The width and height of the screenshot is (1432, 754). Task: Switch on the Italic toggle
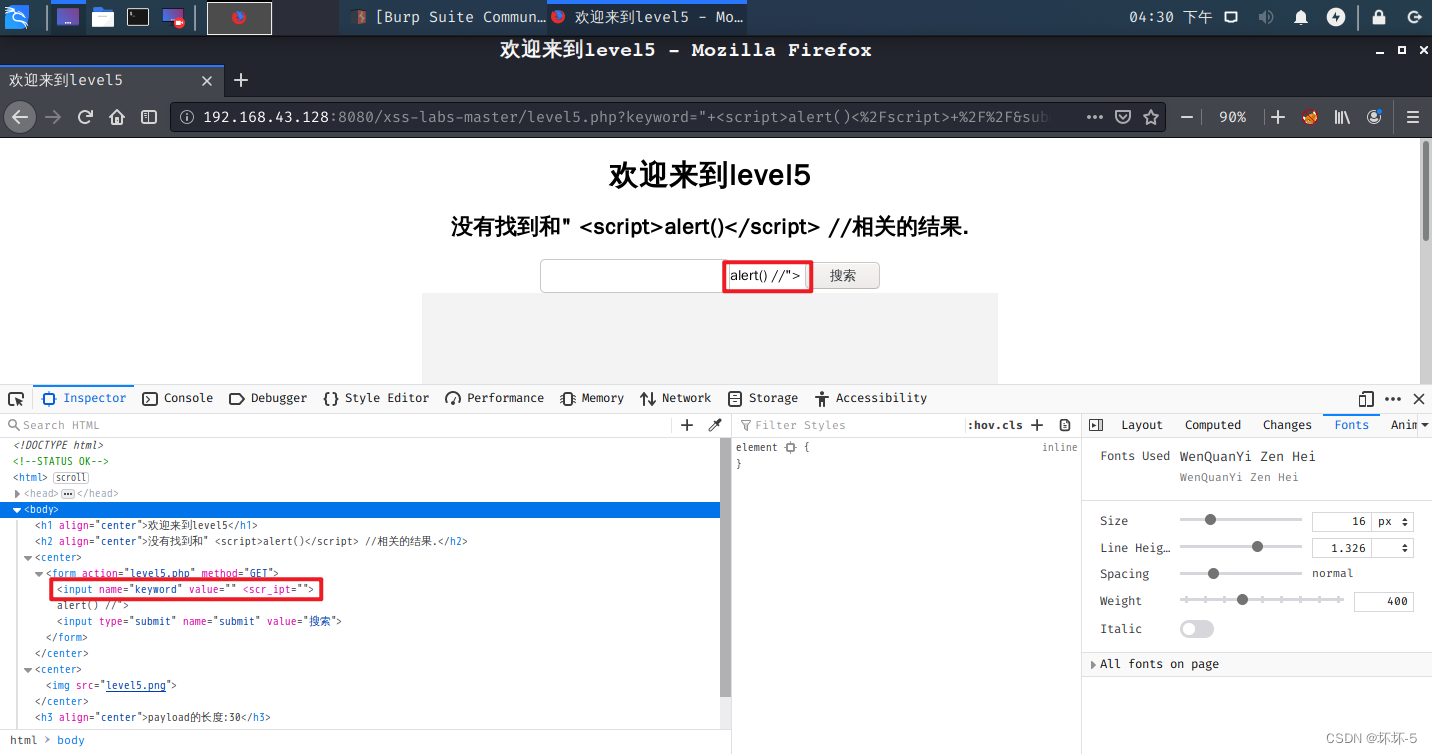coord(1197,629)
